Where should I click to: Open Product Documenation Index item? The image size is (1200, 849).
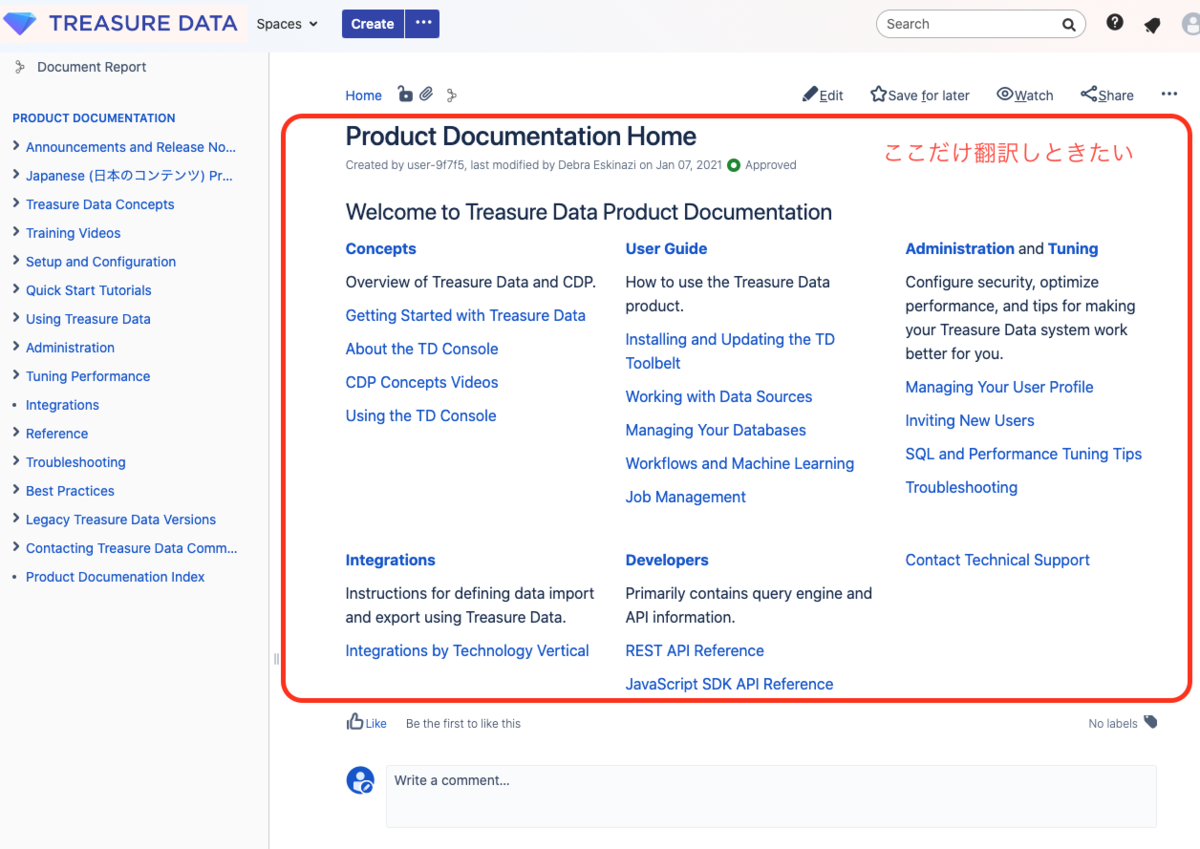[115, 577]
